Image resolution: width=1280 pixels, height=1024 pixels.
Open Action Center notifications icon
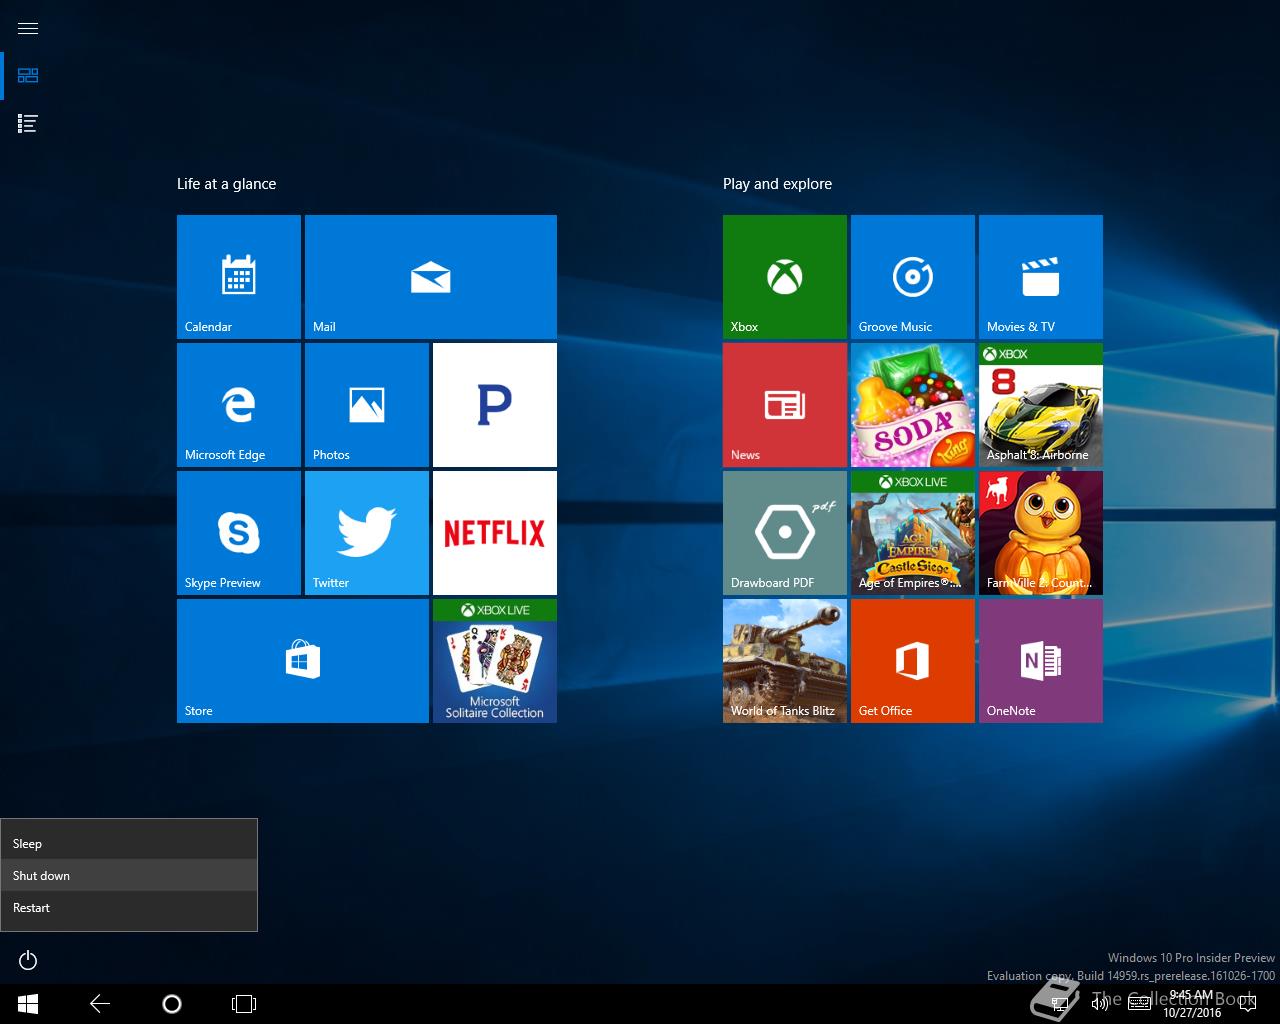tap(1248, 1003)
